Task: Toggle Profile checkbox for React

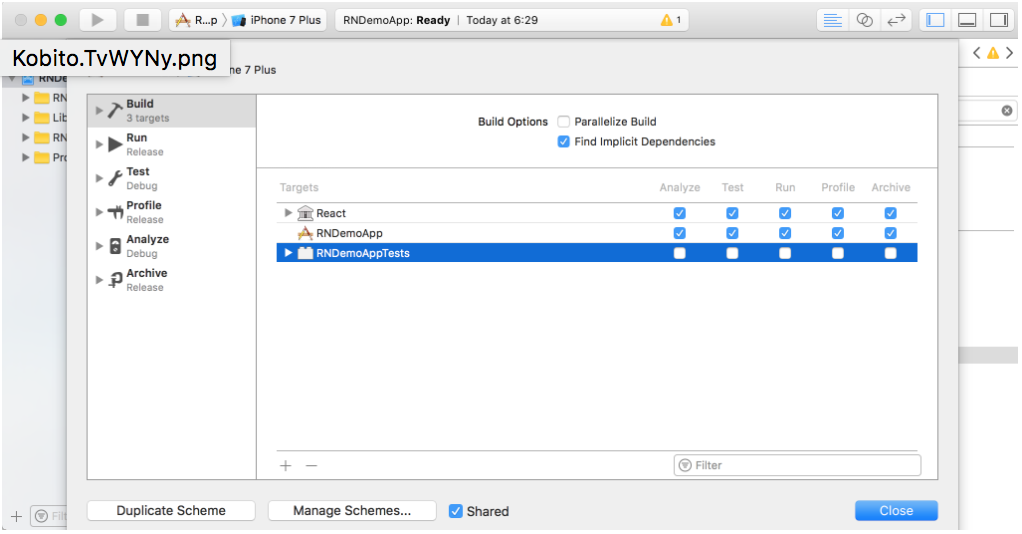Action: (838, 213)
